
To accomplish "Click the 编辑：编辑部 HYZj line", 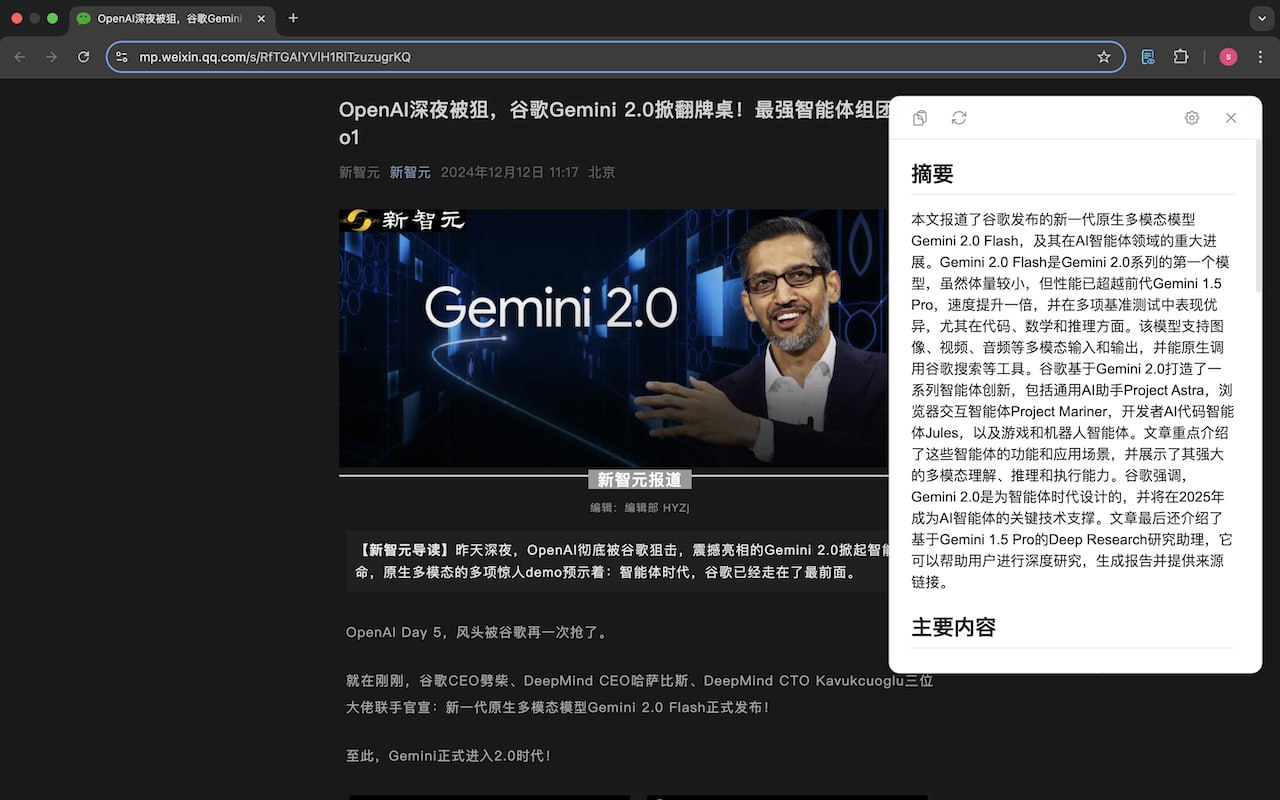I will (x=640, y=507).
